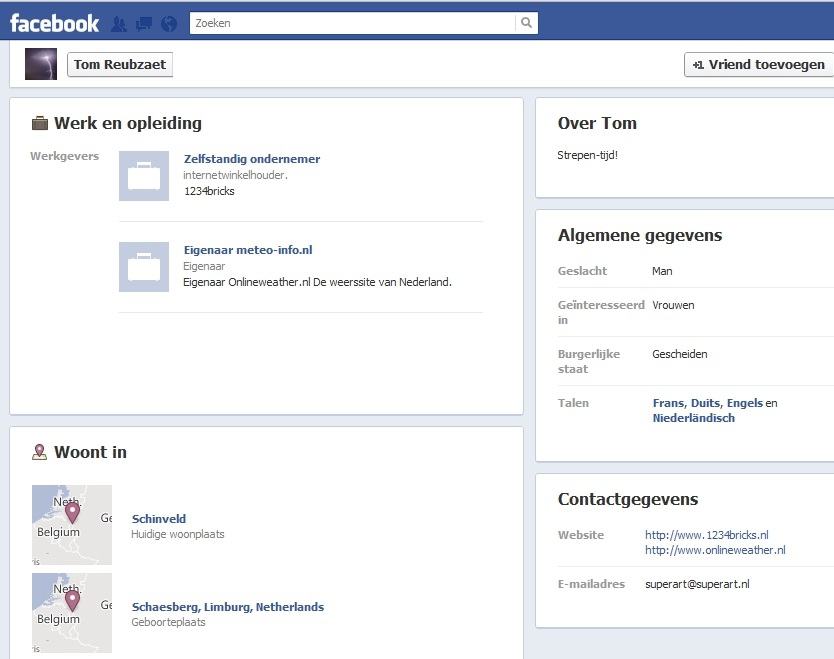This screenshot has width=834, height=659.
Task: Open the Duits language link
Action: (706, 403)
